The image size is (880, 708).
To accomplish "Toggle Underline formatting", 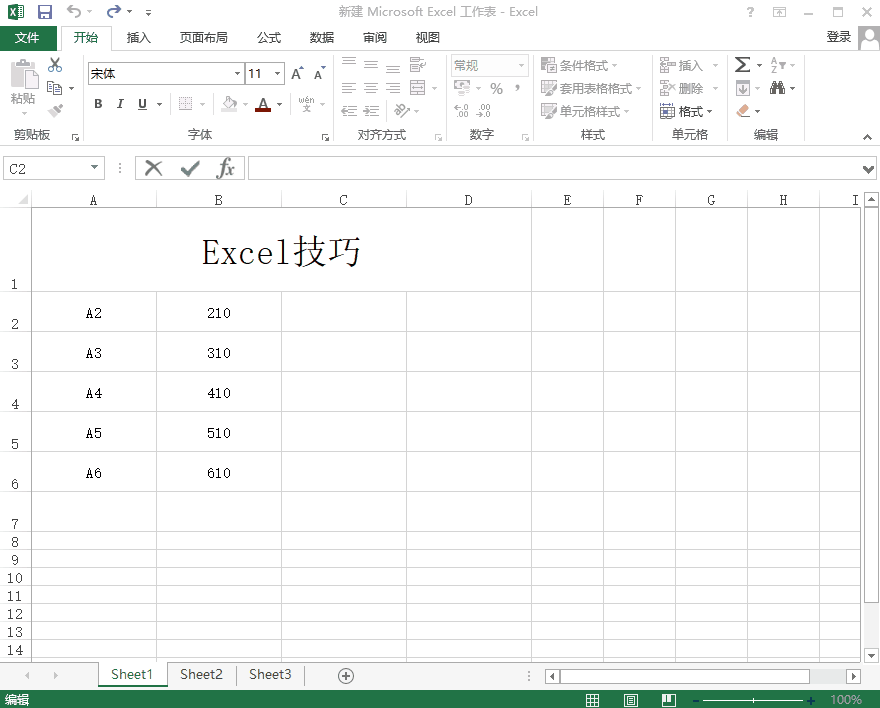I will click(x=142, y=104).
